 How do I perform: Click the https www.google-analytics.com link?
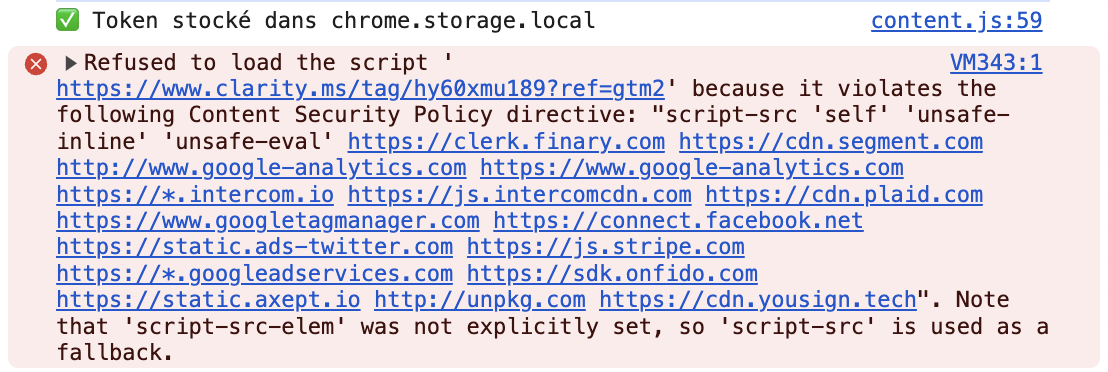pyautogui.click(x=692, y=168)
